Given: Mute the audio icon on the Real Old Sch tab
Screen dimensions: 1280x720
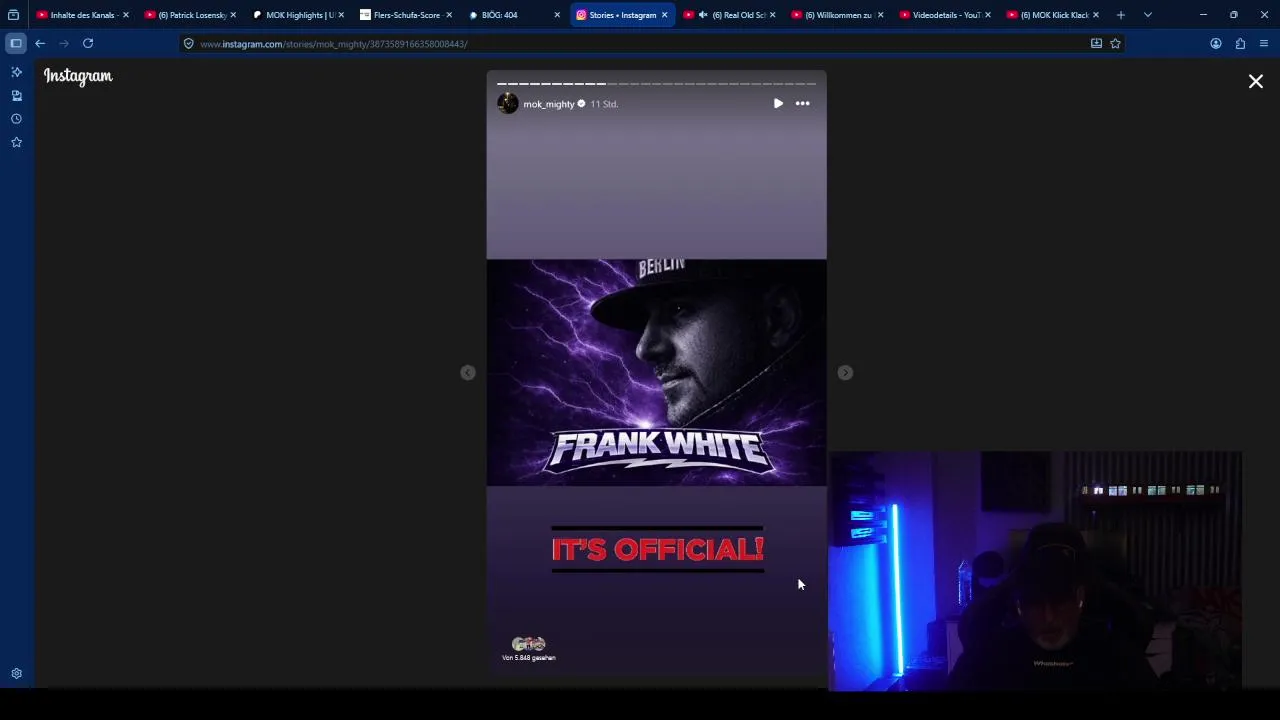Looking at the screenshot, I should (703, 15).
